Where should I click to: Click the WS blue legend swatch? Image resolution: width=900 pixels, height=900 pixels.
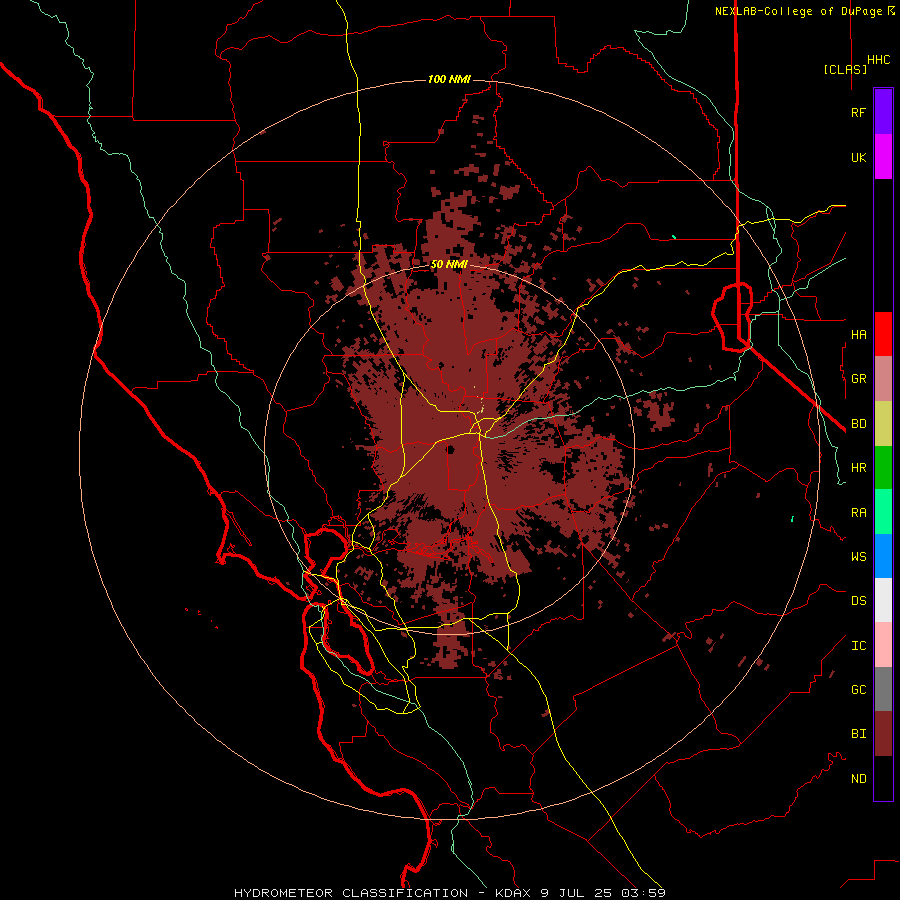[883, 556]
